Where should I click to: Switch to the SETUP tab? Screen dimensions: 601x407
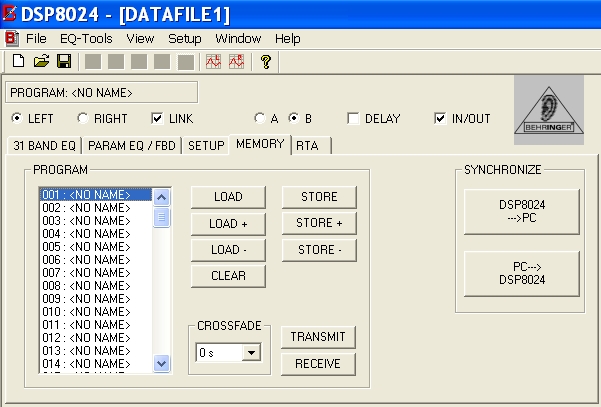(206, 146)
